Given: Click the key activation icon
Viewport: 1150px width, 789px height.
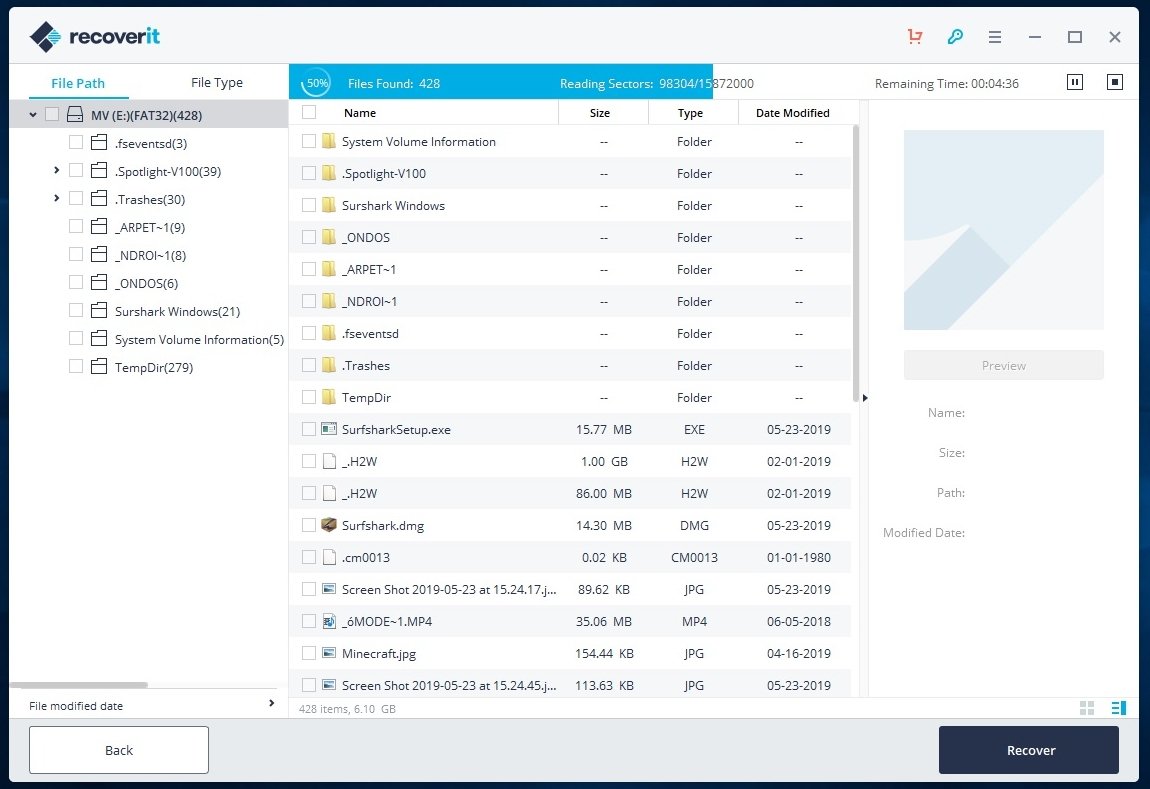Looking at the screenshot, I should pos(954,36).
